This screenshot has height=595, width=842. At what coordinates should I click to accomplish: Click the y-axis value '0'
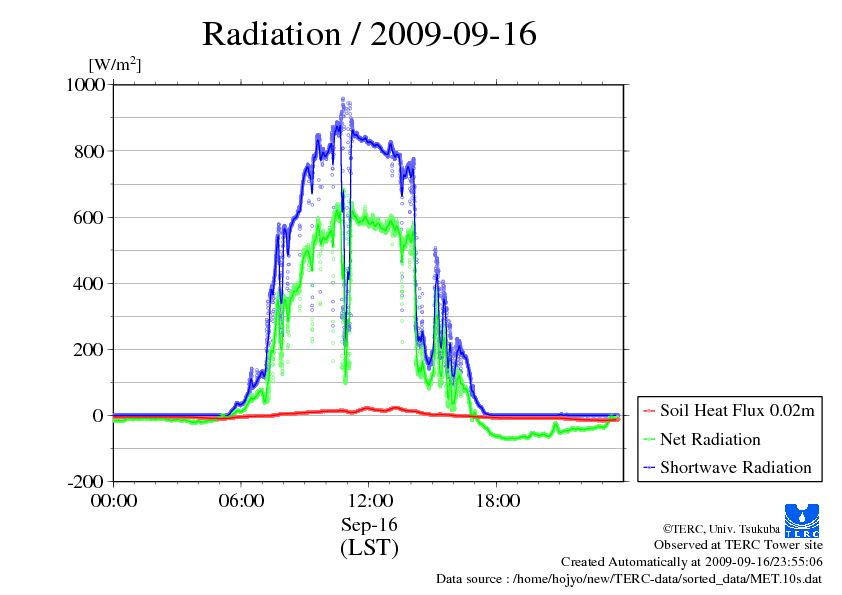coord(98,416)
